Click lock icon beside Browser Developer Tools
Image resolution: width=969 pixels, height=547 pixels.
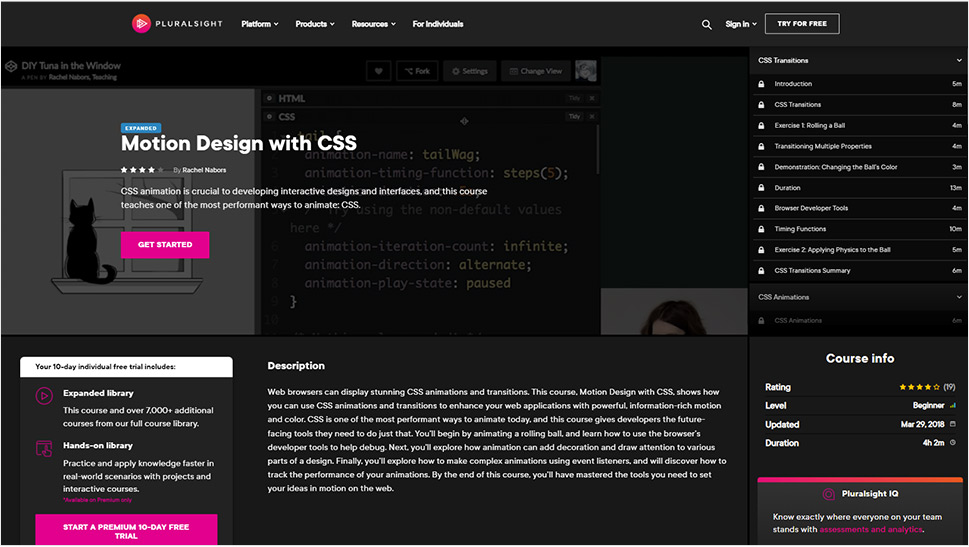tap(761, 208)
